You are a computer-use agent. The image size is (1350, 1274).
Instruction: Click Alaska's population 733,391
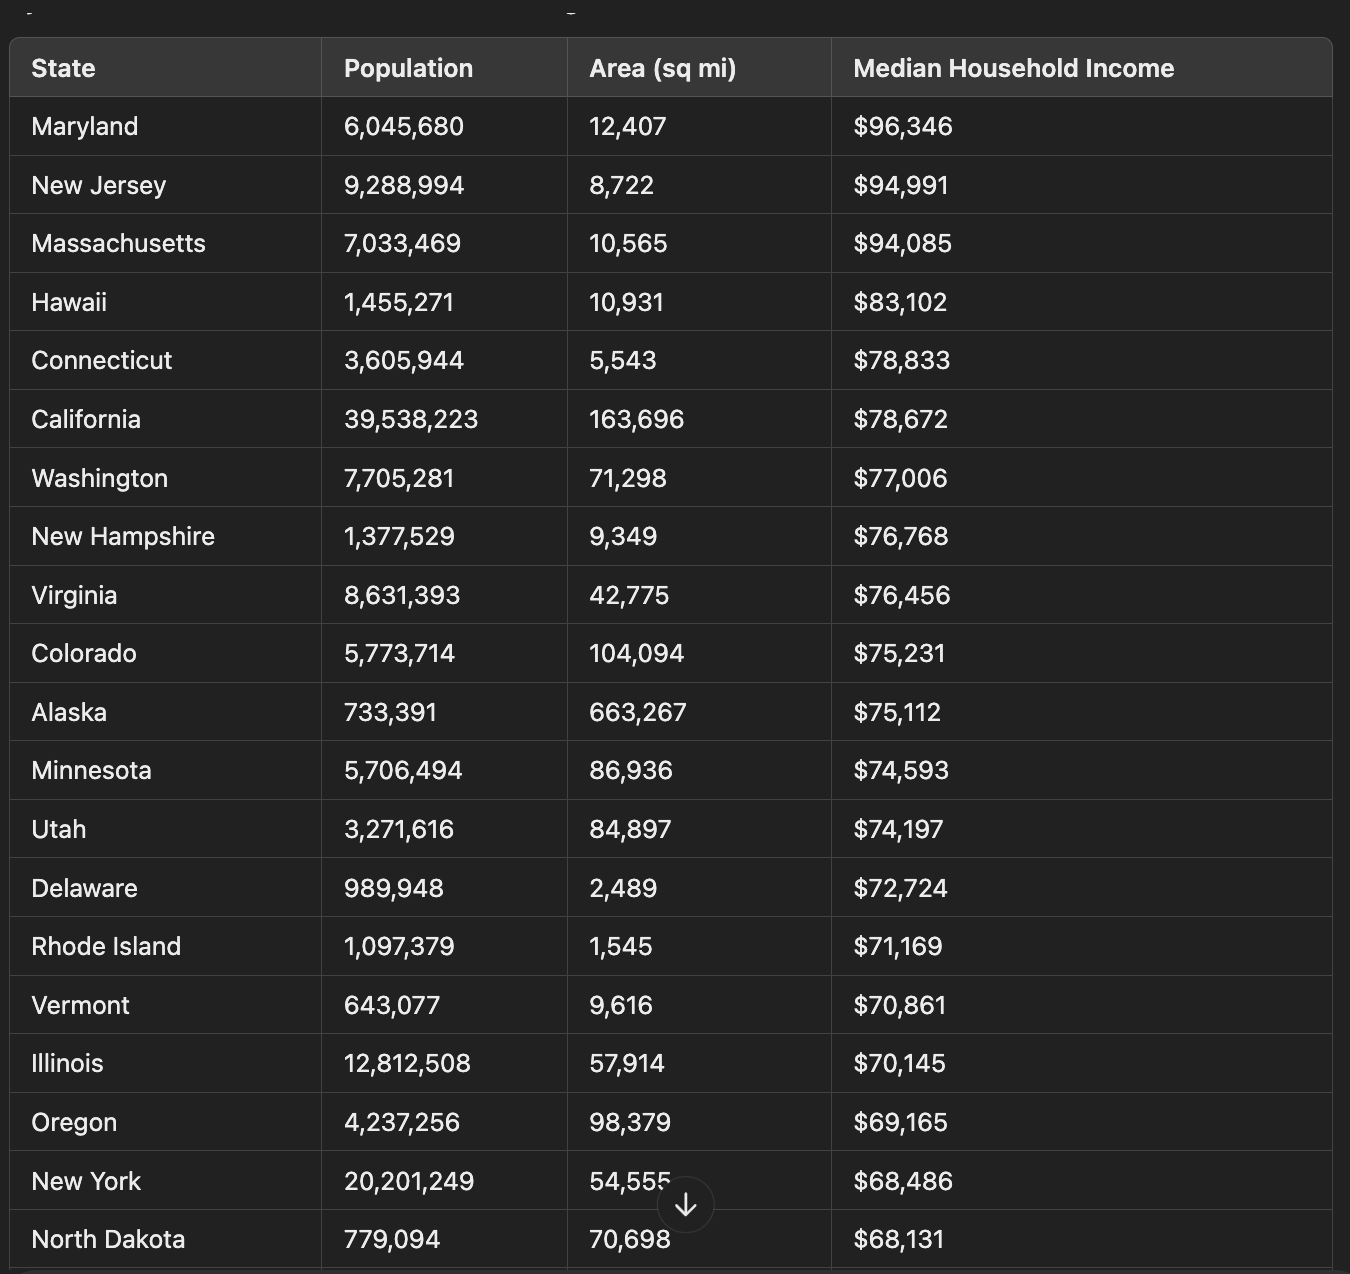390,712
